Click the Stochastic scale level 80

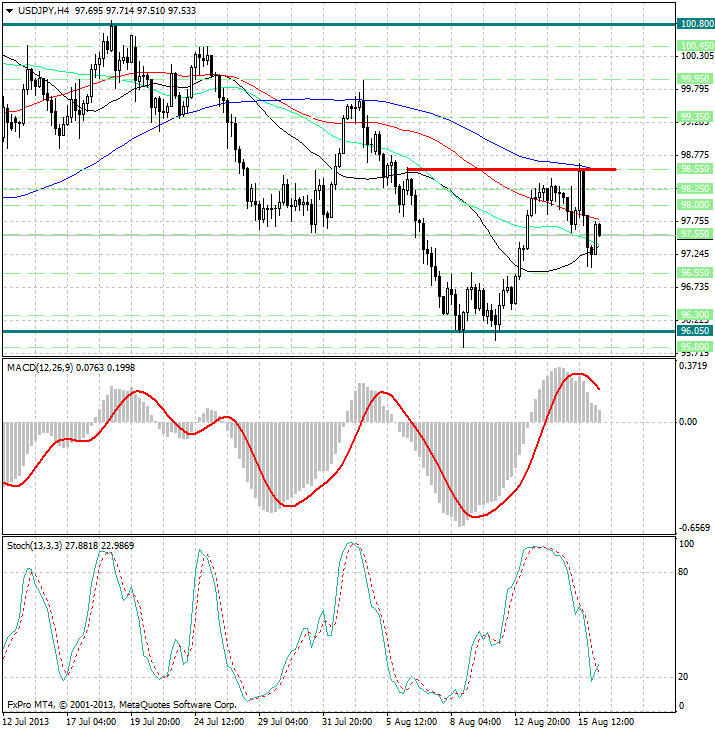click(x=683, y=572)
